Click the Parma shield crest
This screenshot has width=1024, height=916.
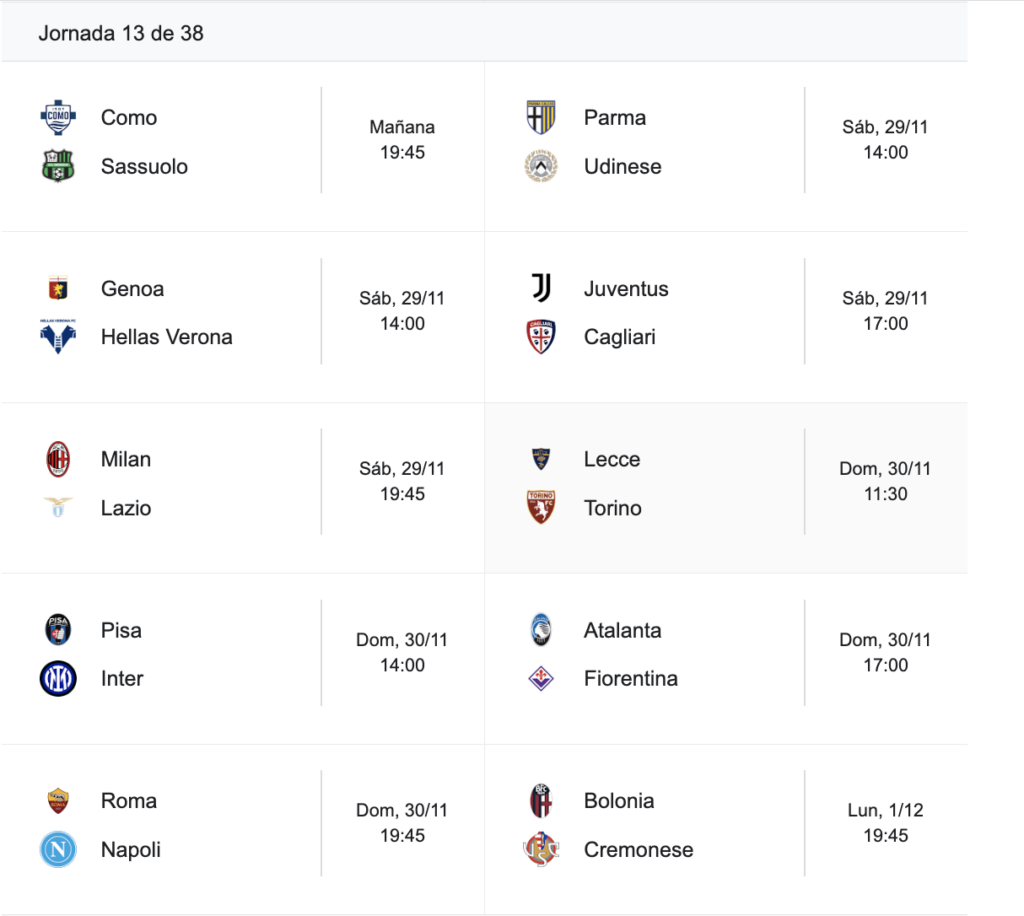coord(541,118)
